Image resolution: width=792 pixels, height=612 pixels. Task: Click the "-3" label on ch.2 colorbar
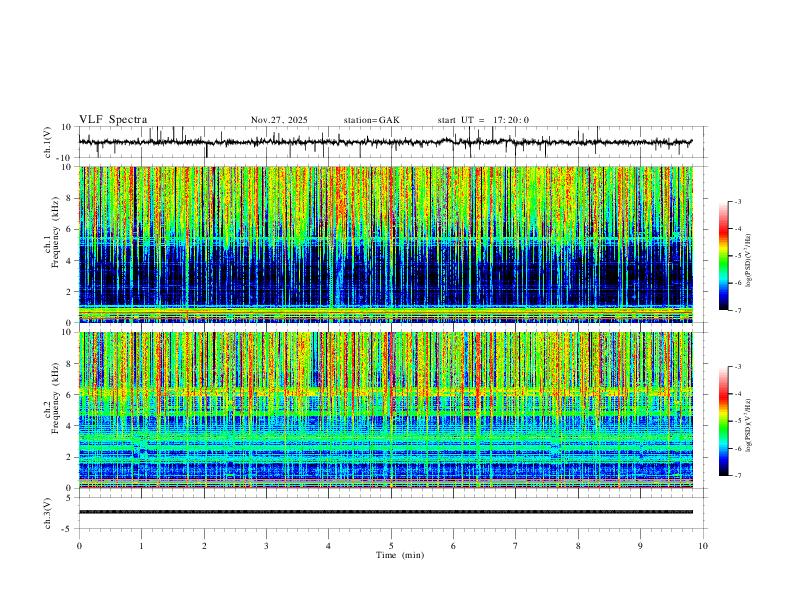coord(737,367)
